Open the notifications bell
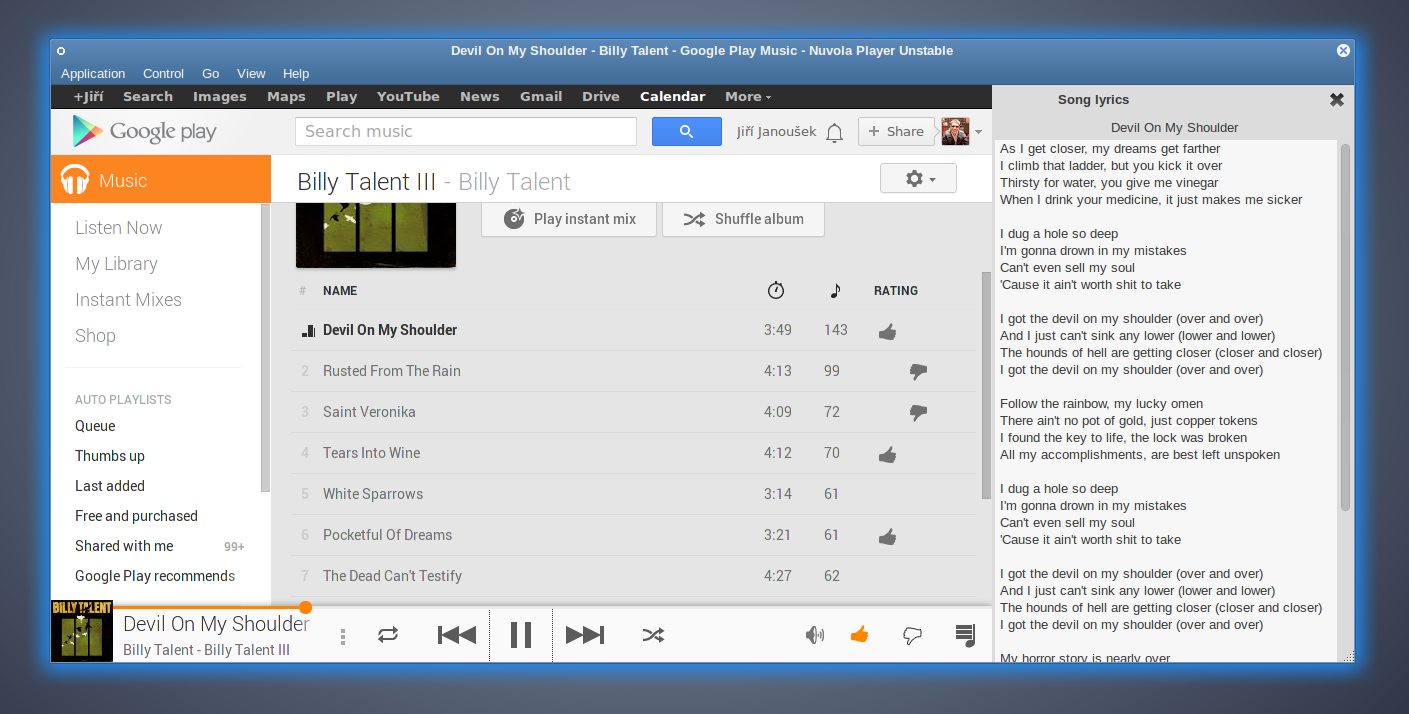Screen dimensions: 1409x714 [x=835, y=132]
